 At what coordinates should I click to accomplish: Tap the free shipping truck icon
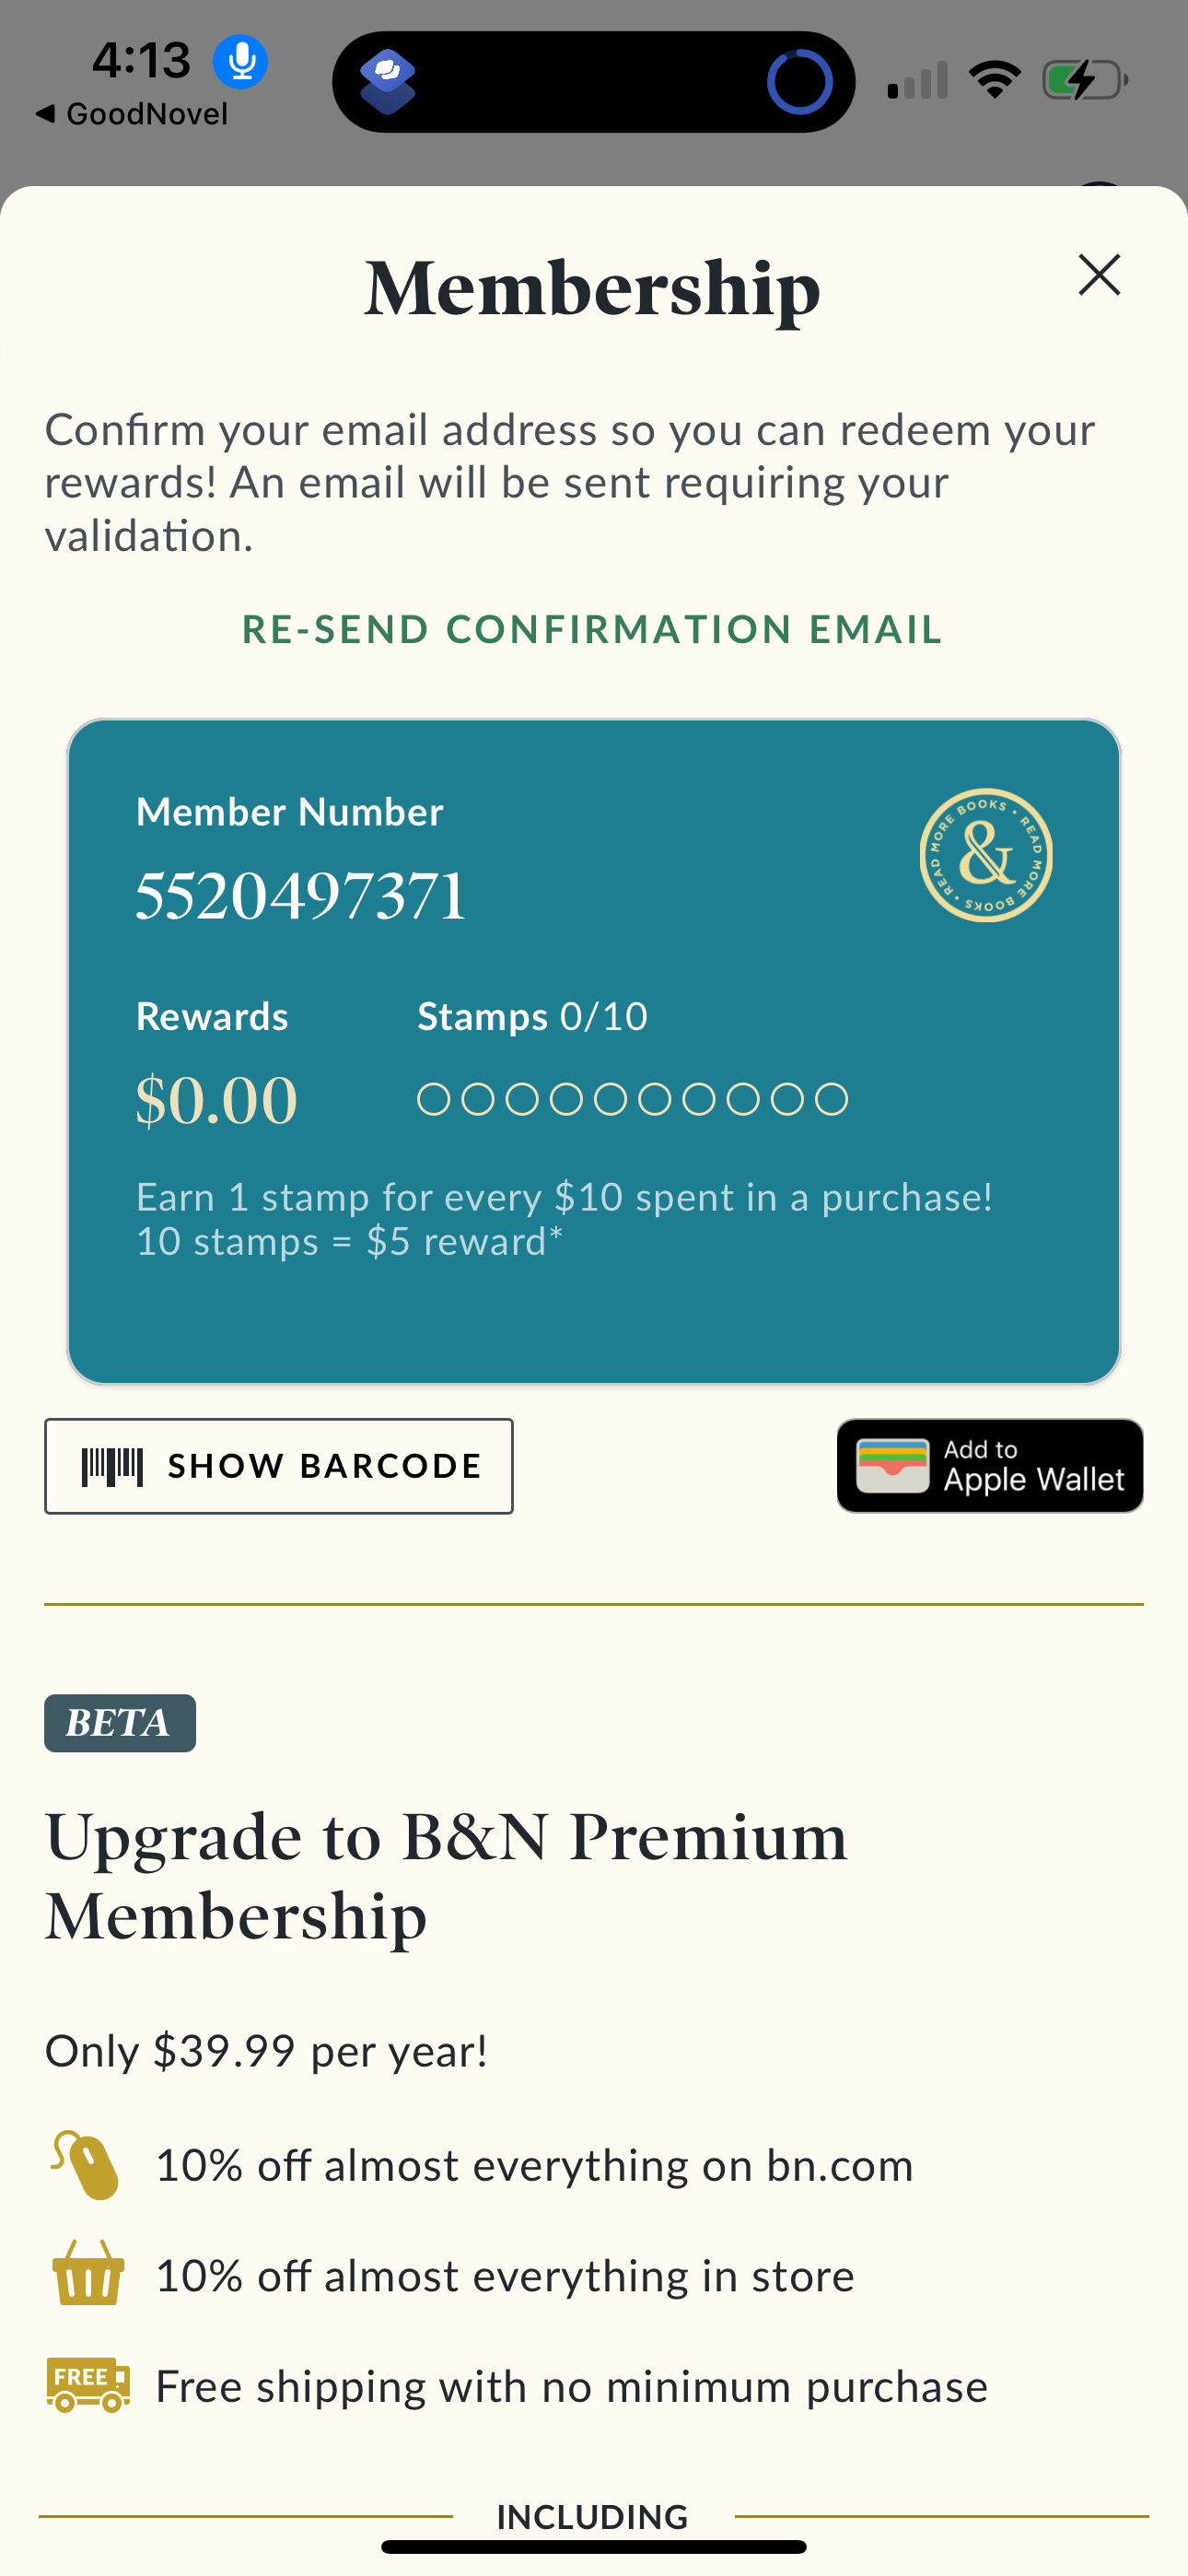88,2384
